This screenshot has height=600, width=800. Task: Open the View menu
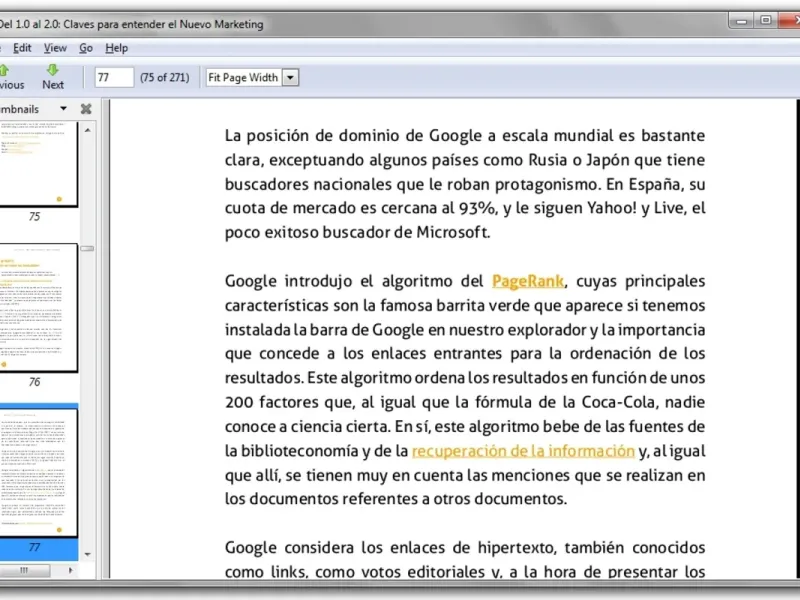(55, 48)
